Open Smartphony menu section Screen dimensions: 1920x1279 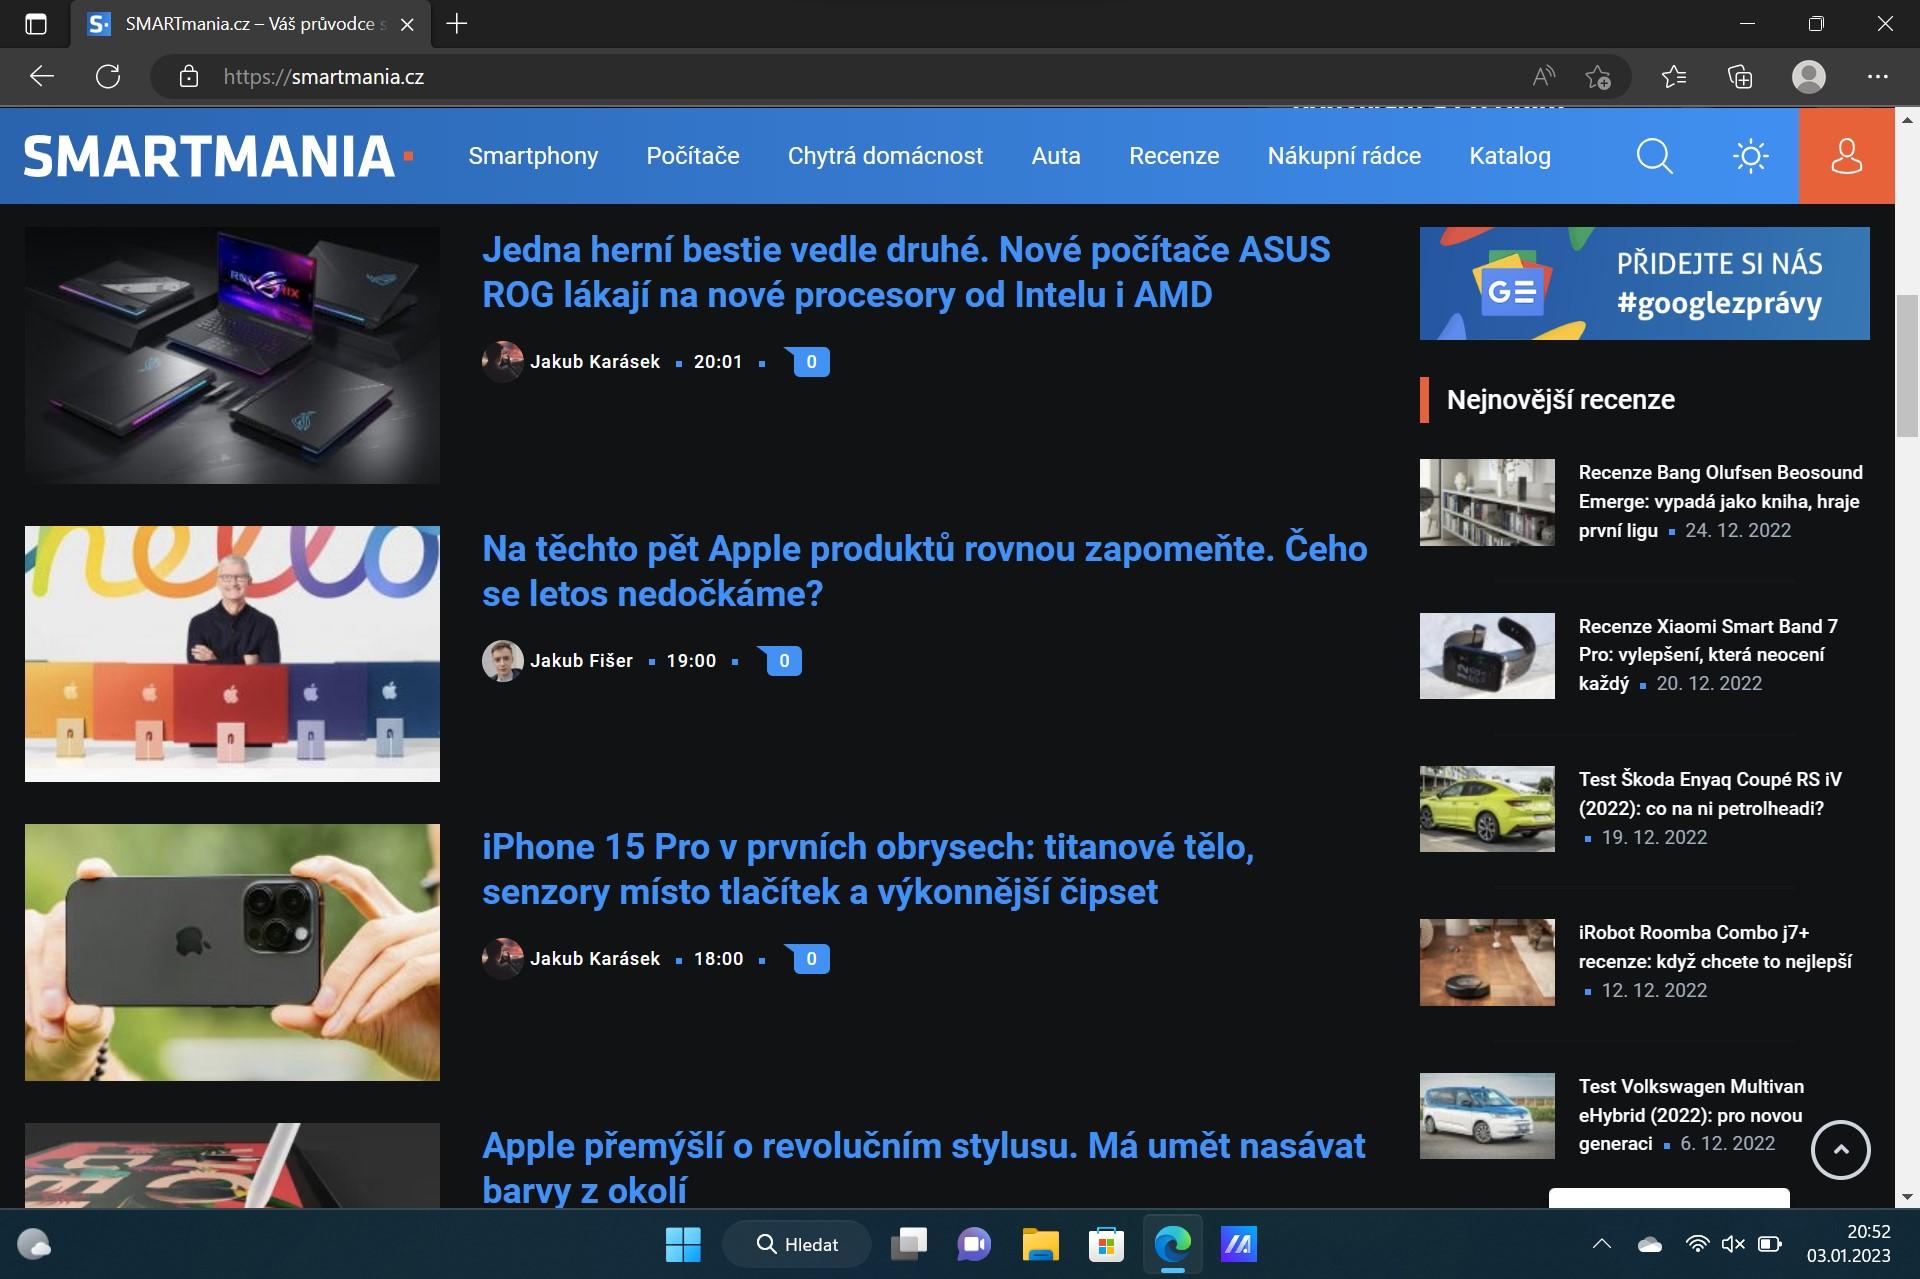533,156
